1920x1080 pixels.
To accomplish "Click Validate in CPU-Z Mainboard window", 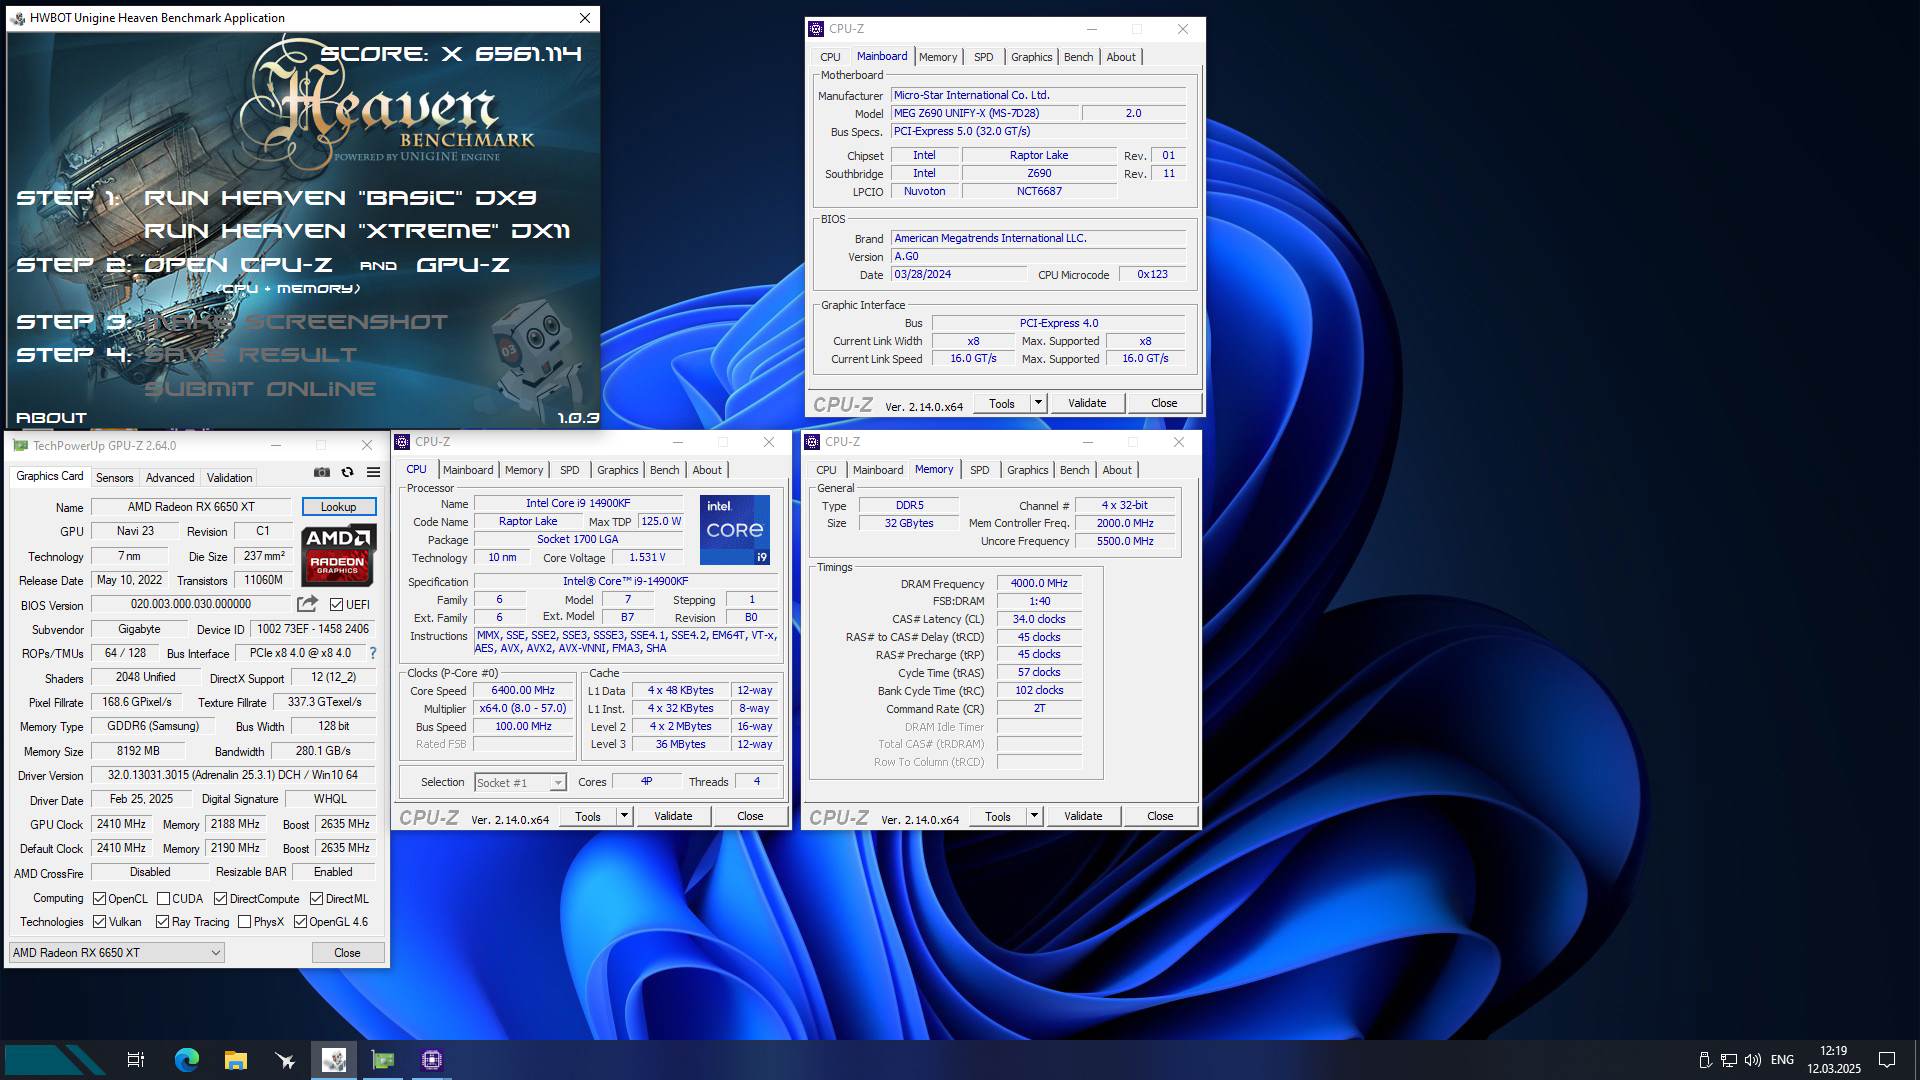I will click(x=1087, y=403).
